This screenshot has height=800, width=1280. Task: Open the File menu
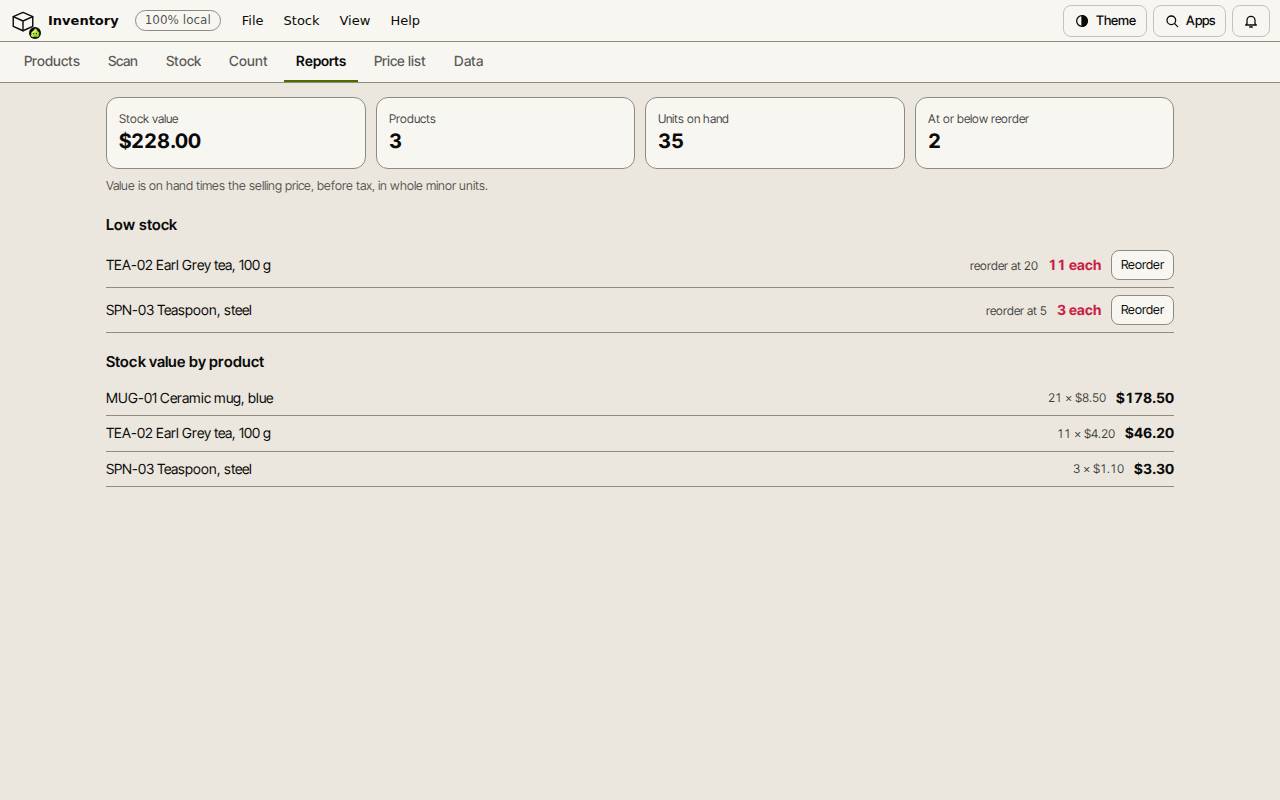click(252, 20)
